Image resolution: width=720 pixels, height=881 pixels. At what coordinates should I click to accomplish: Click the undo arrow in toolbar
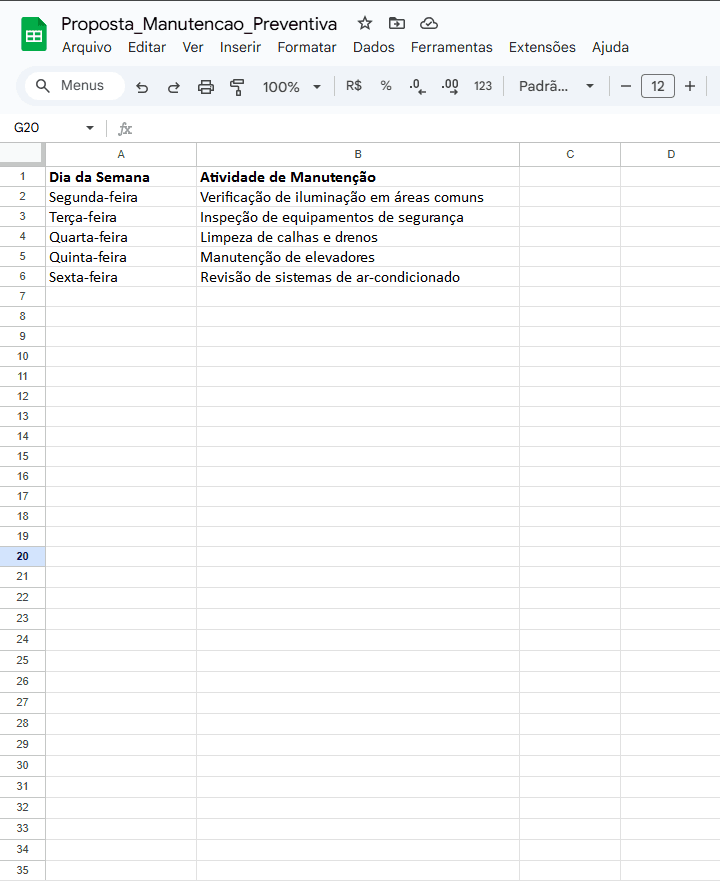click(x=142, y=87)
